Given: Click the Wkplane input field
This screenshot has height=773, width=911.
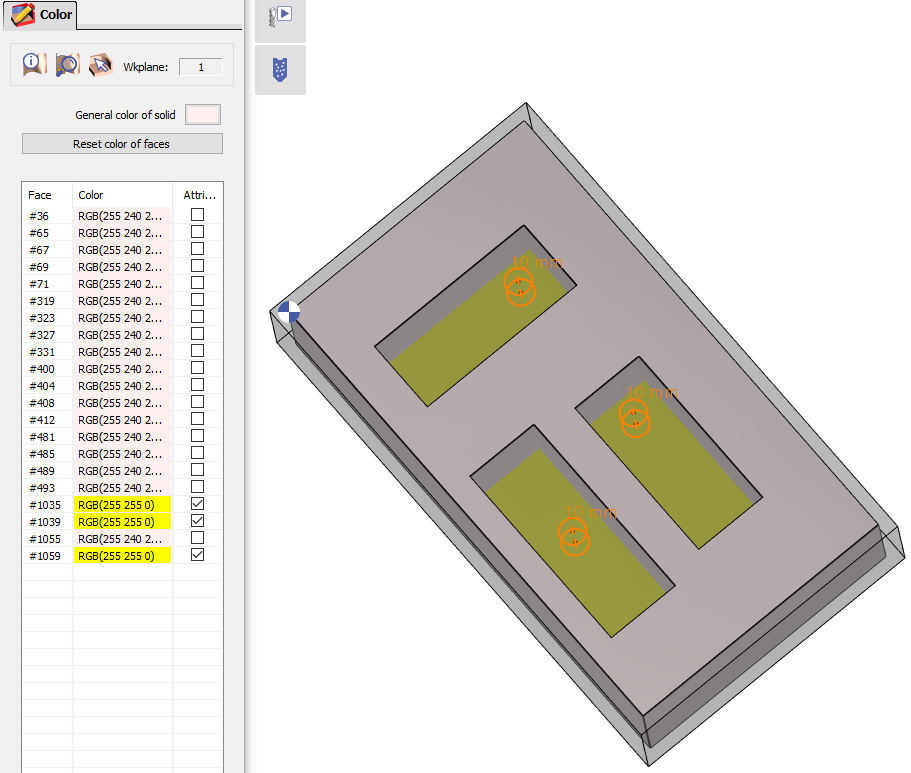Looking at the screenshot, I should (x=200, y=67).
